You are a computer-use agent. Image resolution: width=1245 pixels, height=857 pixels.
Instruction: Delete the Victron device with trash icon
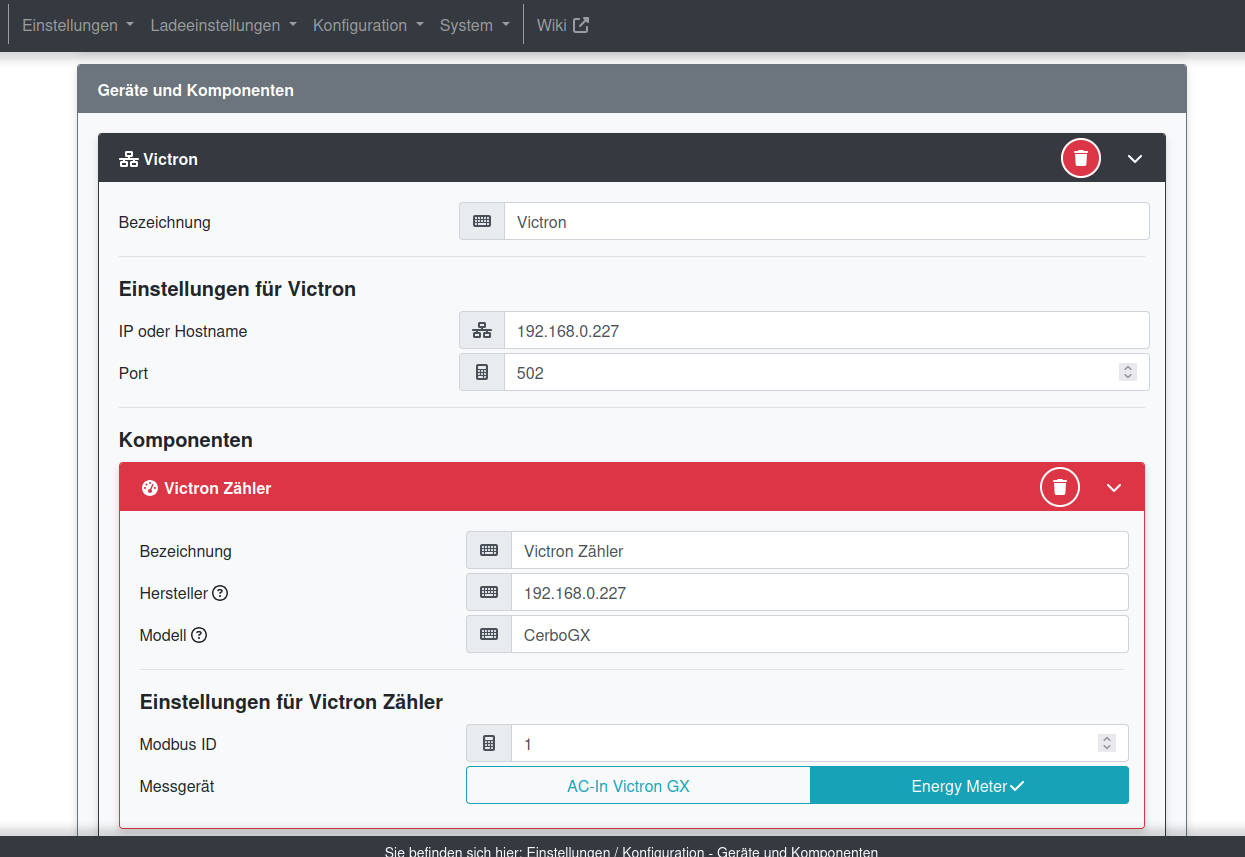click(x=1081, y=158)
